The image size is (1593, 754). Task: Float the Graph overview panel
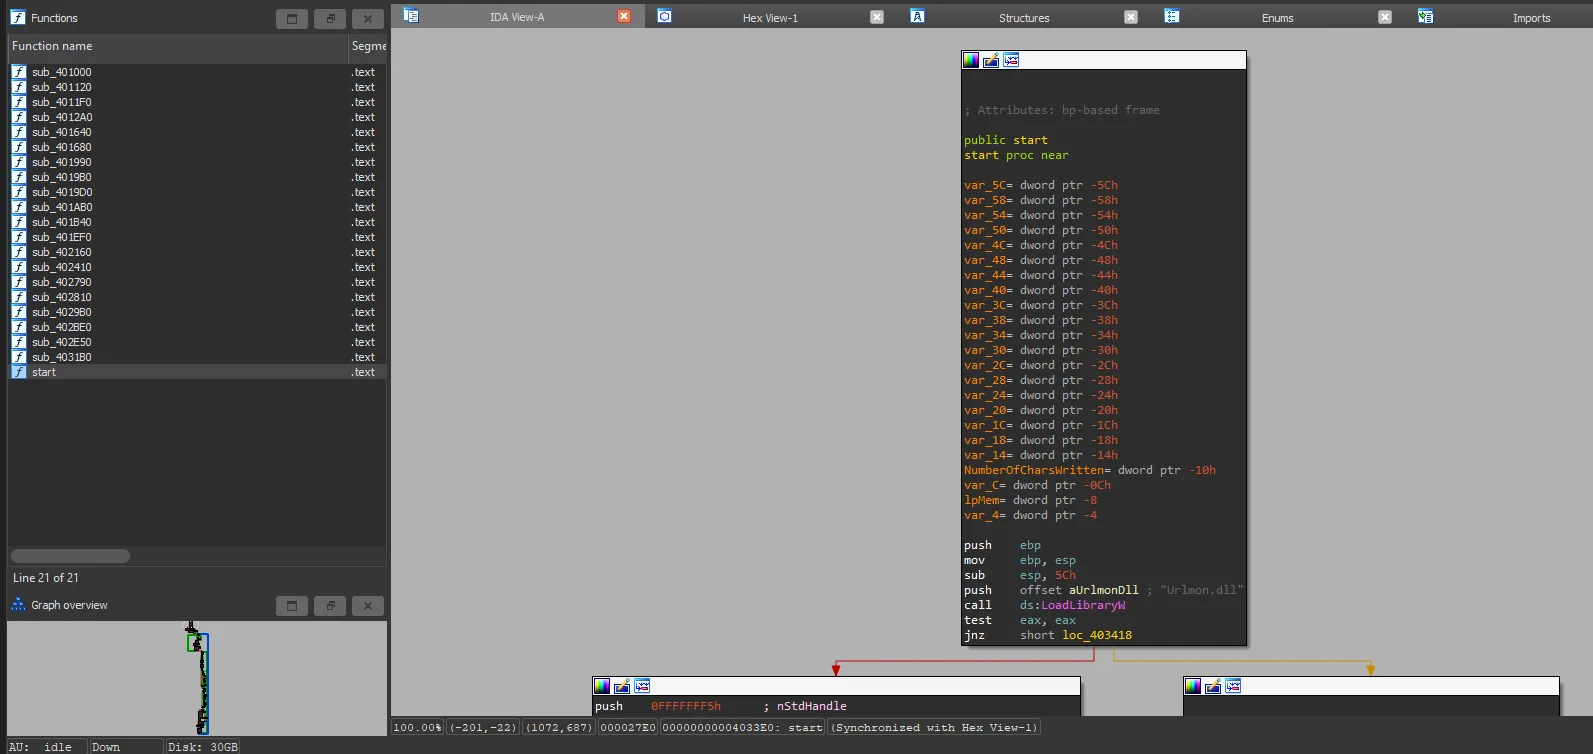(x=330, y=605)
